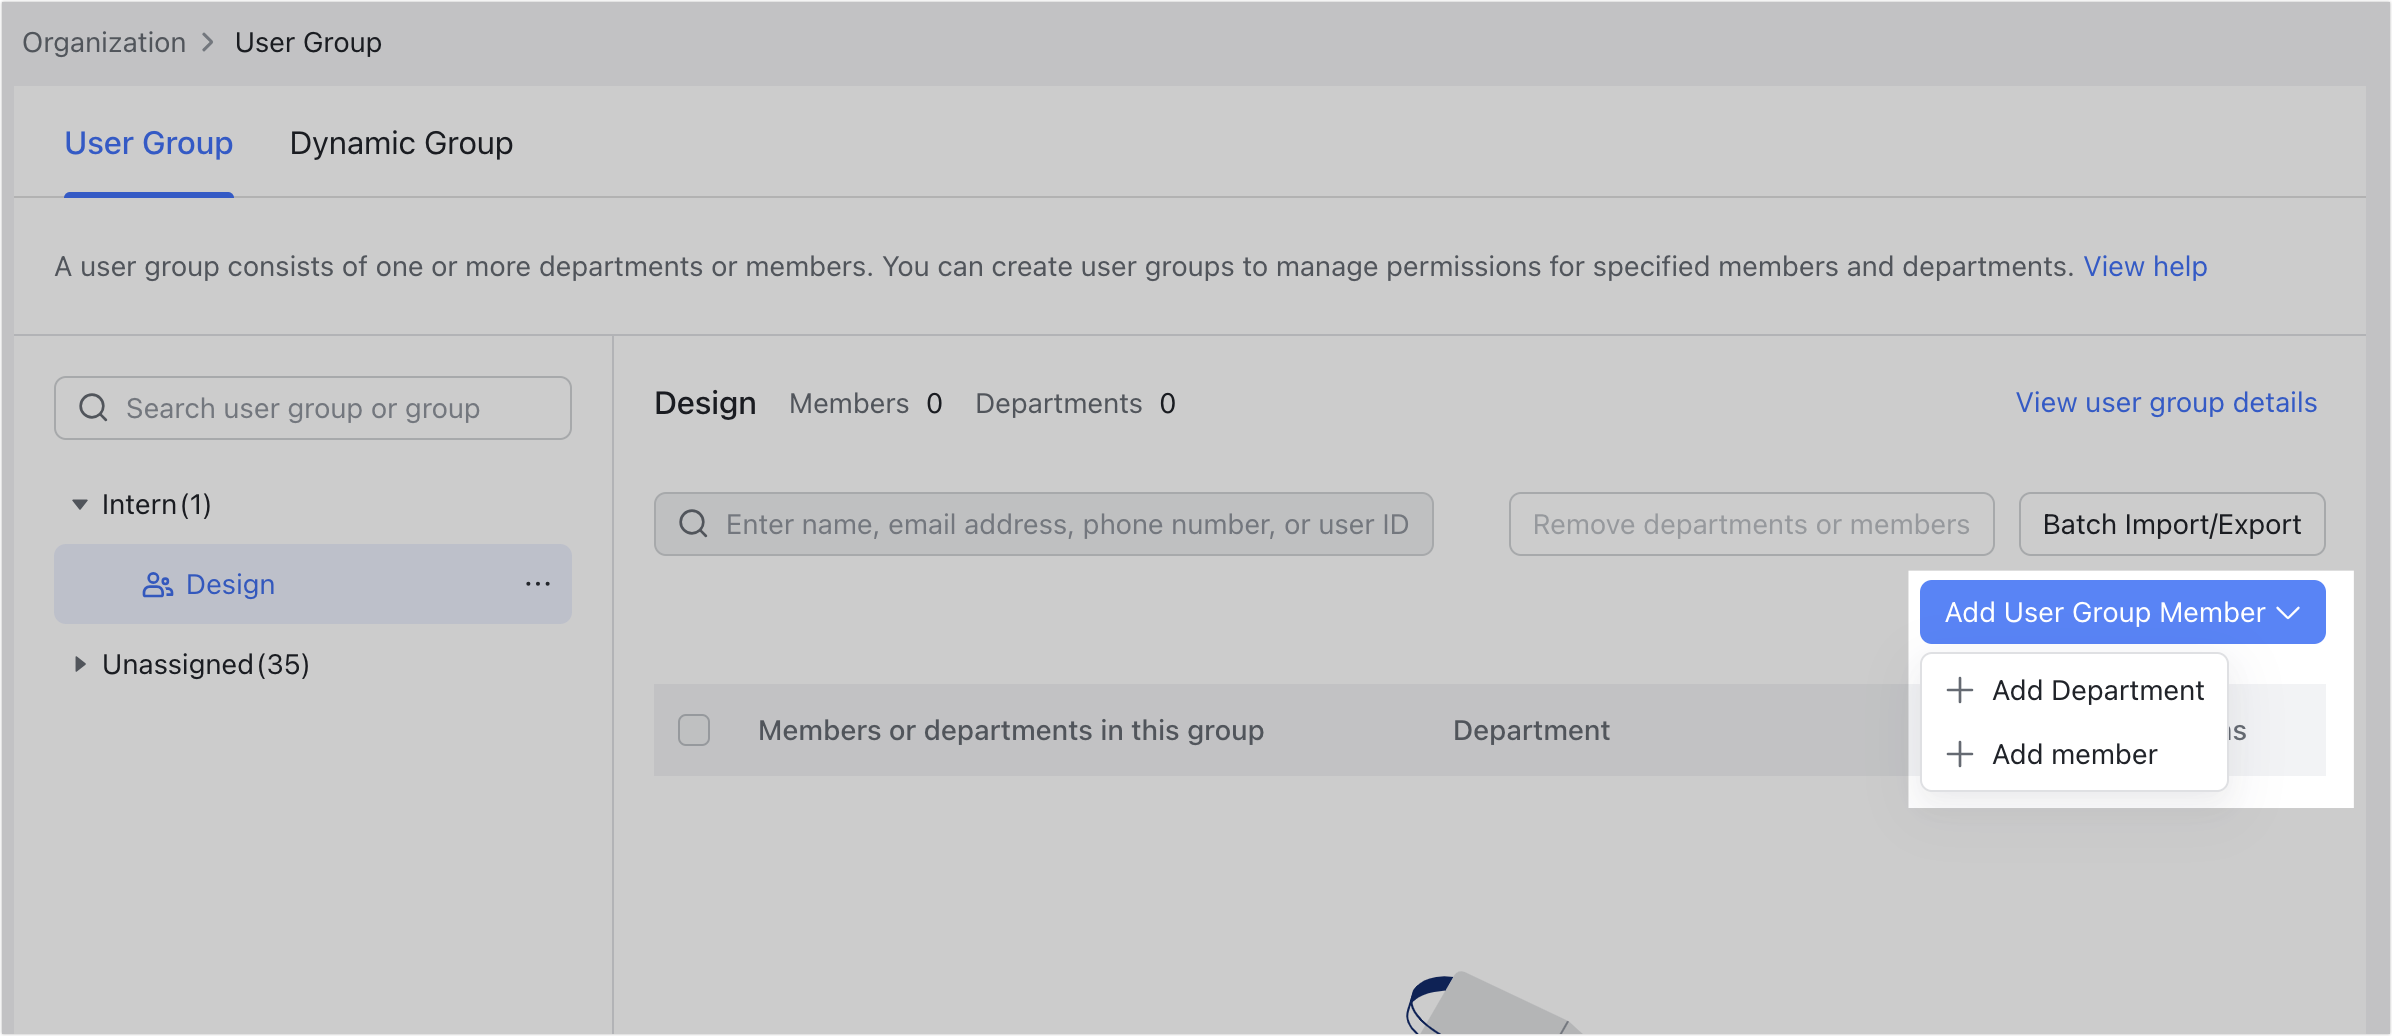Screen dimensions: 2392x1036
Task: Click the breadcrumb arrow after Organization
Action: [208, 42]
